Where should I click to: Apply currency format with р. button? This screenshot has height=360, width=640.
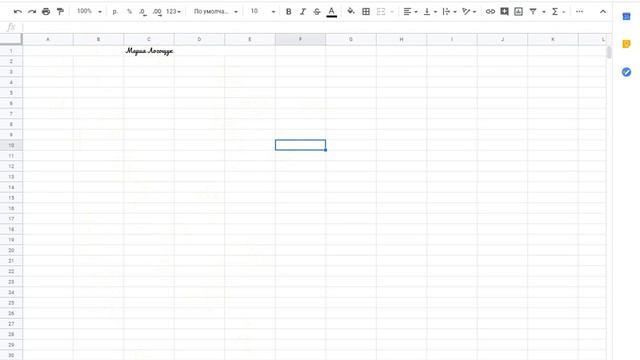point(115,11)
